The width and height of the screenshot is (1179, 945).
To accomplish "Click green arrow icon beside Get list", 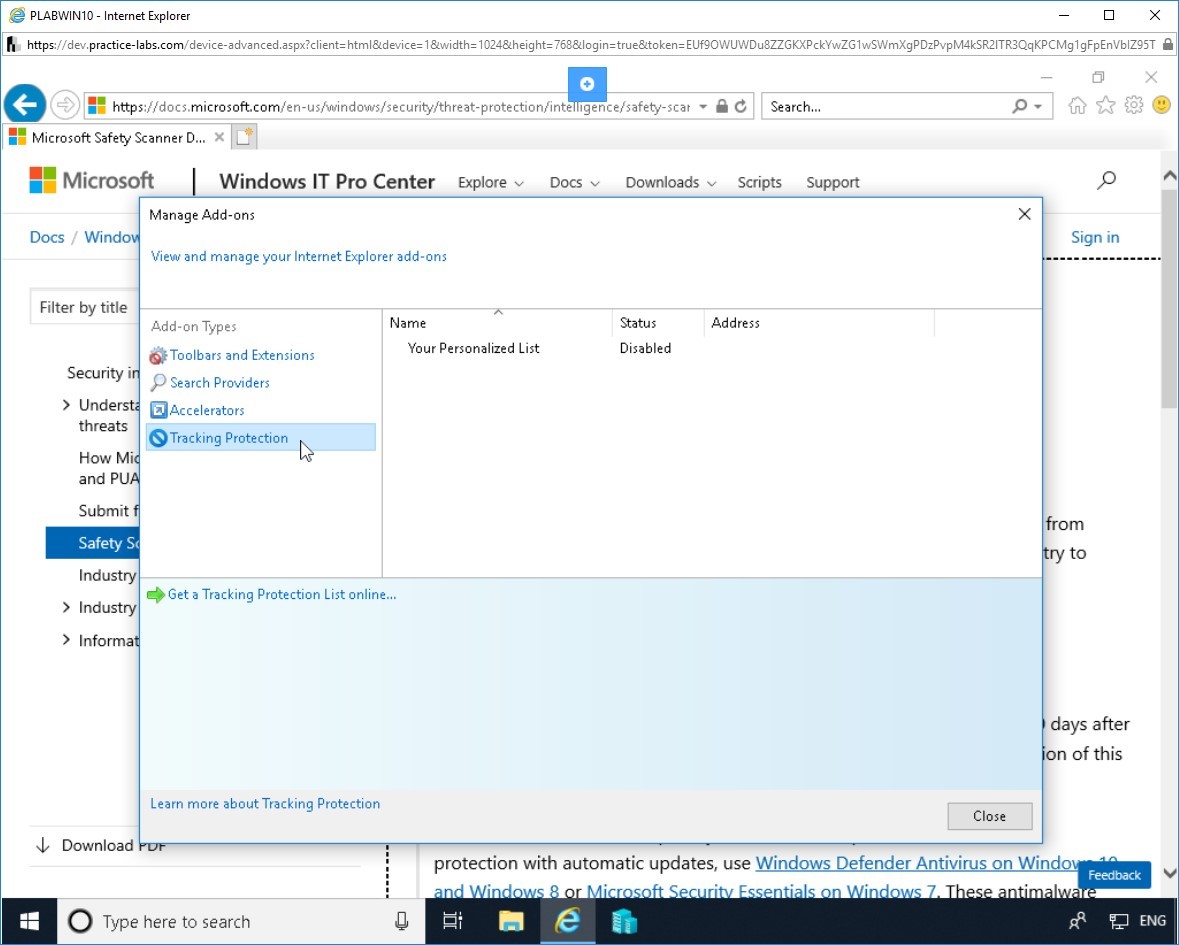I will pos(156,595).
